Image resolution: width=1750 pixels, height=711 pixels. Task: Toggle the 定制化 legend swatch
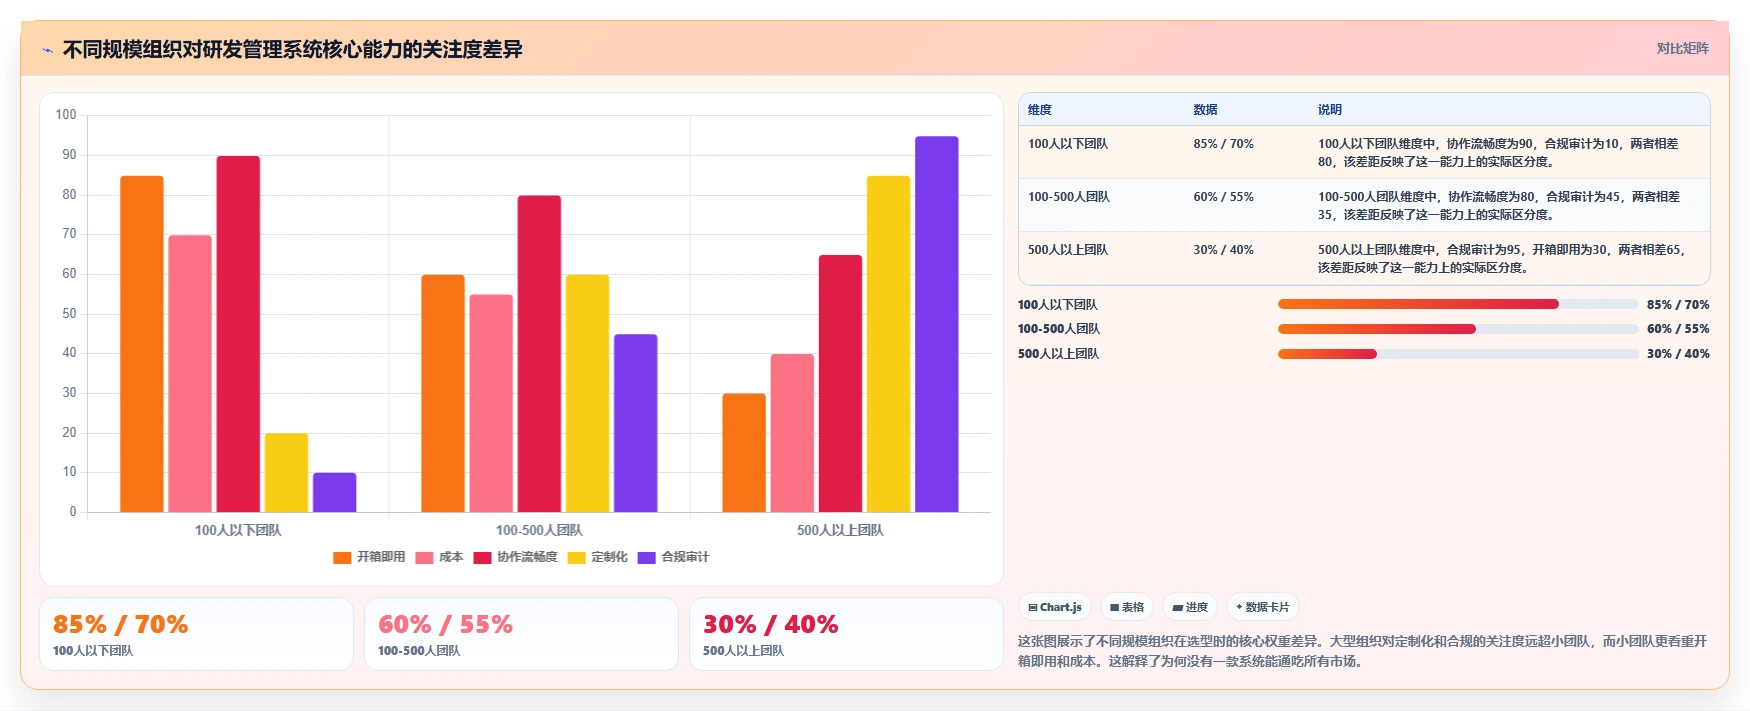(576, 558)
